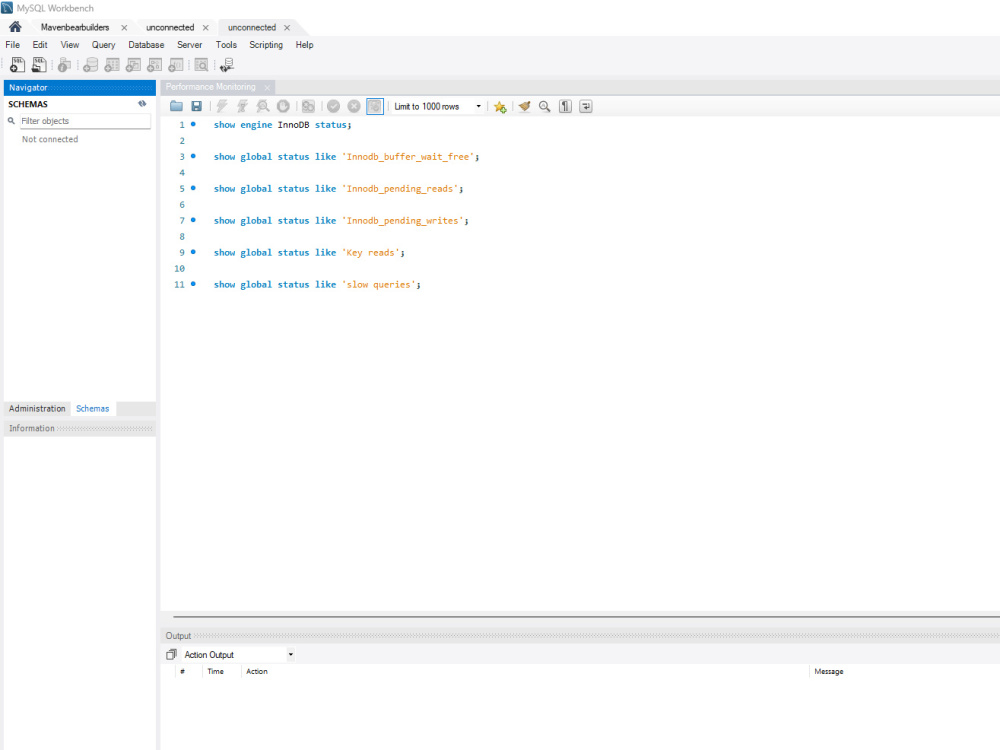This screenshot has width=1000, height=750.
Task: Click the statement marker dot on line 5
Action: click(193, 188)
